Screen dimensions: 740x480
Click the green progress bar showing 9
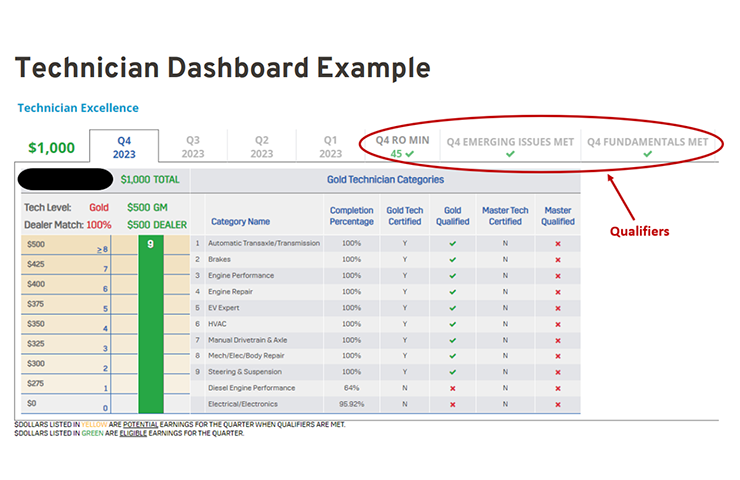[150, 325]
